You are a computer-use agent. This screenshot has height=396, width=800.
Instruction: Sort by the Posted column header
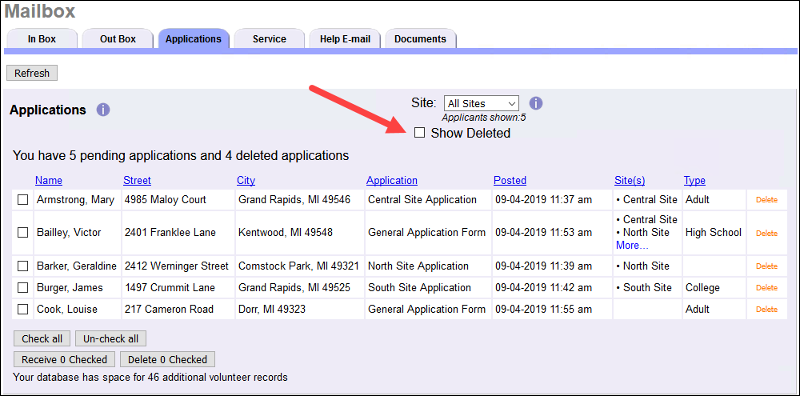point(510,180)
